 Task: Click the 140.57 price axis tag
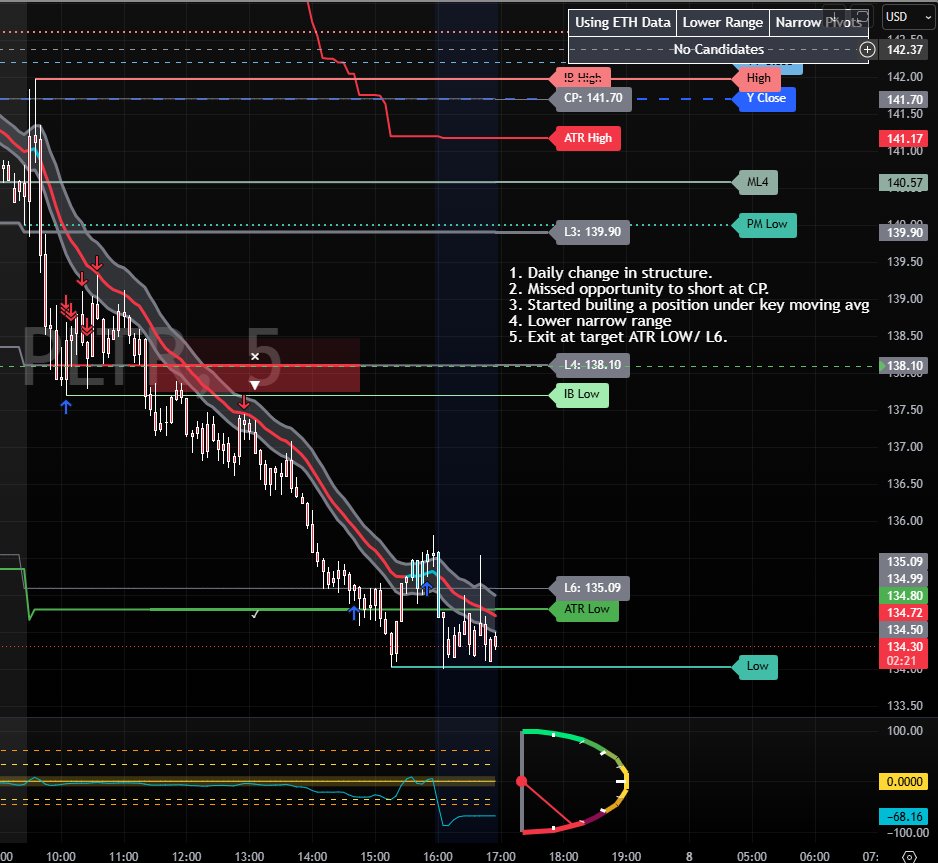pos(904,183)
